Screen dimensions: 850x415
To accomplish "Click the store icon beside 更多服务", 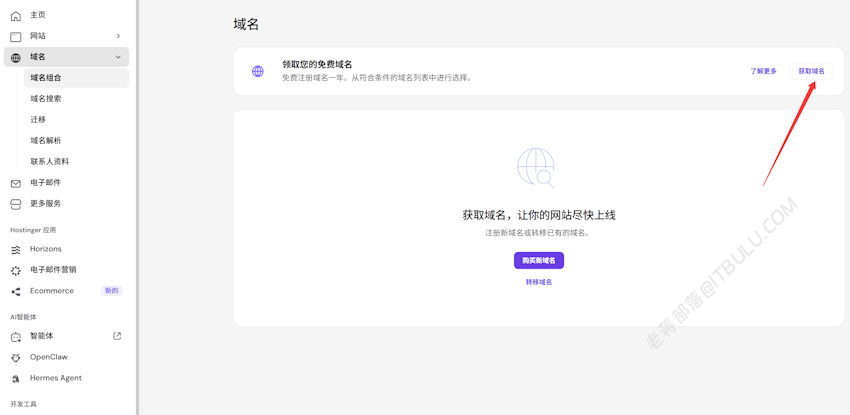I will (x=16, y=204).
